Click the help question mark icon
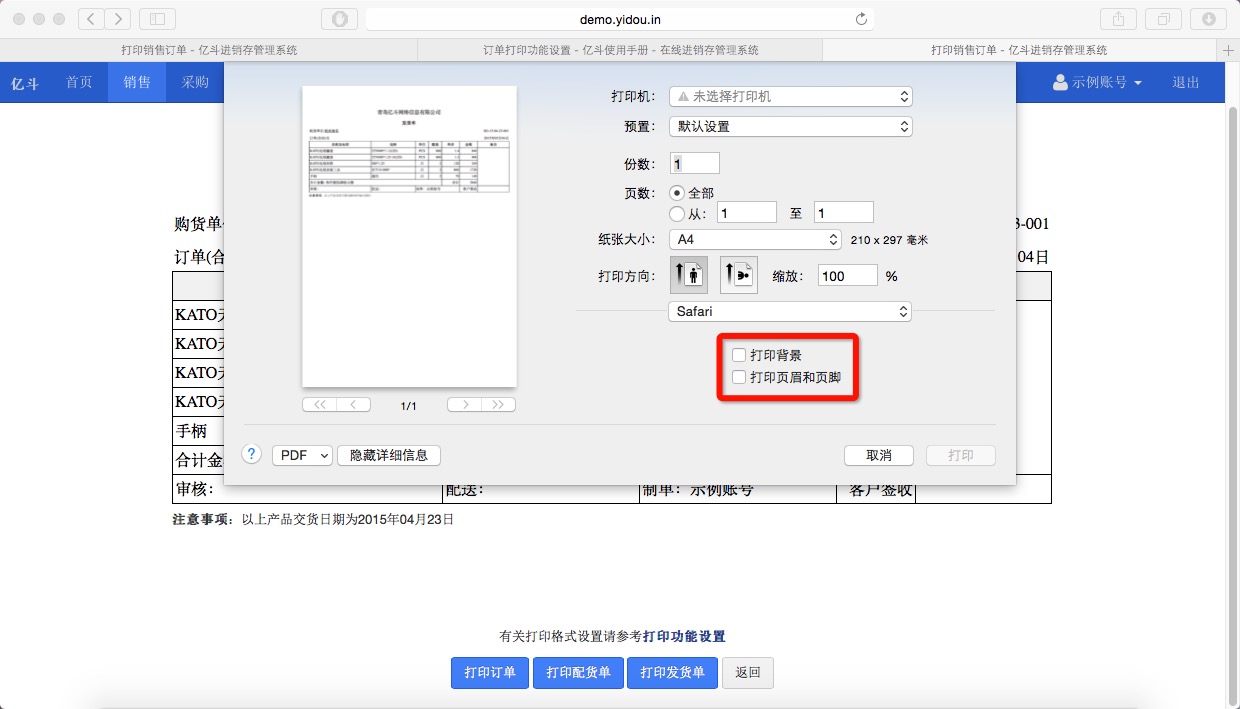The height and width of the screenshot is (709, 1240). pos(252,454)
